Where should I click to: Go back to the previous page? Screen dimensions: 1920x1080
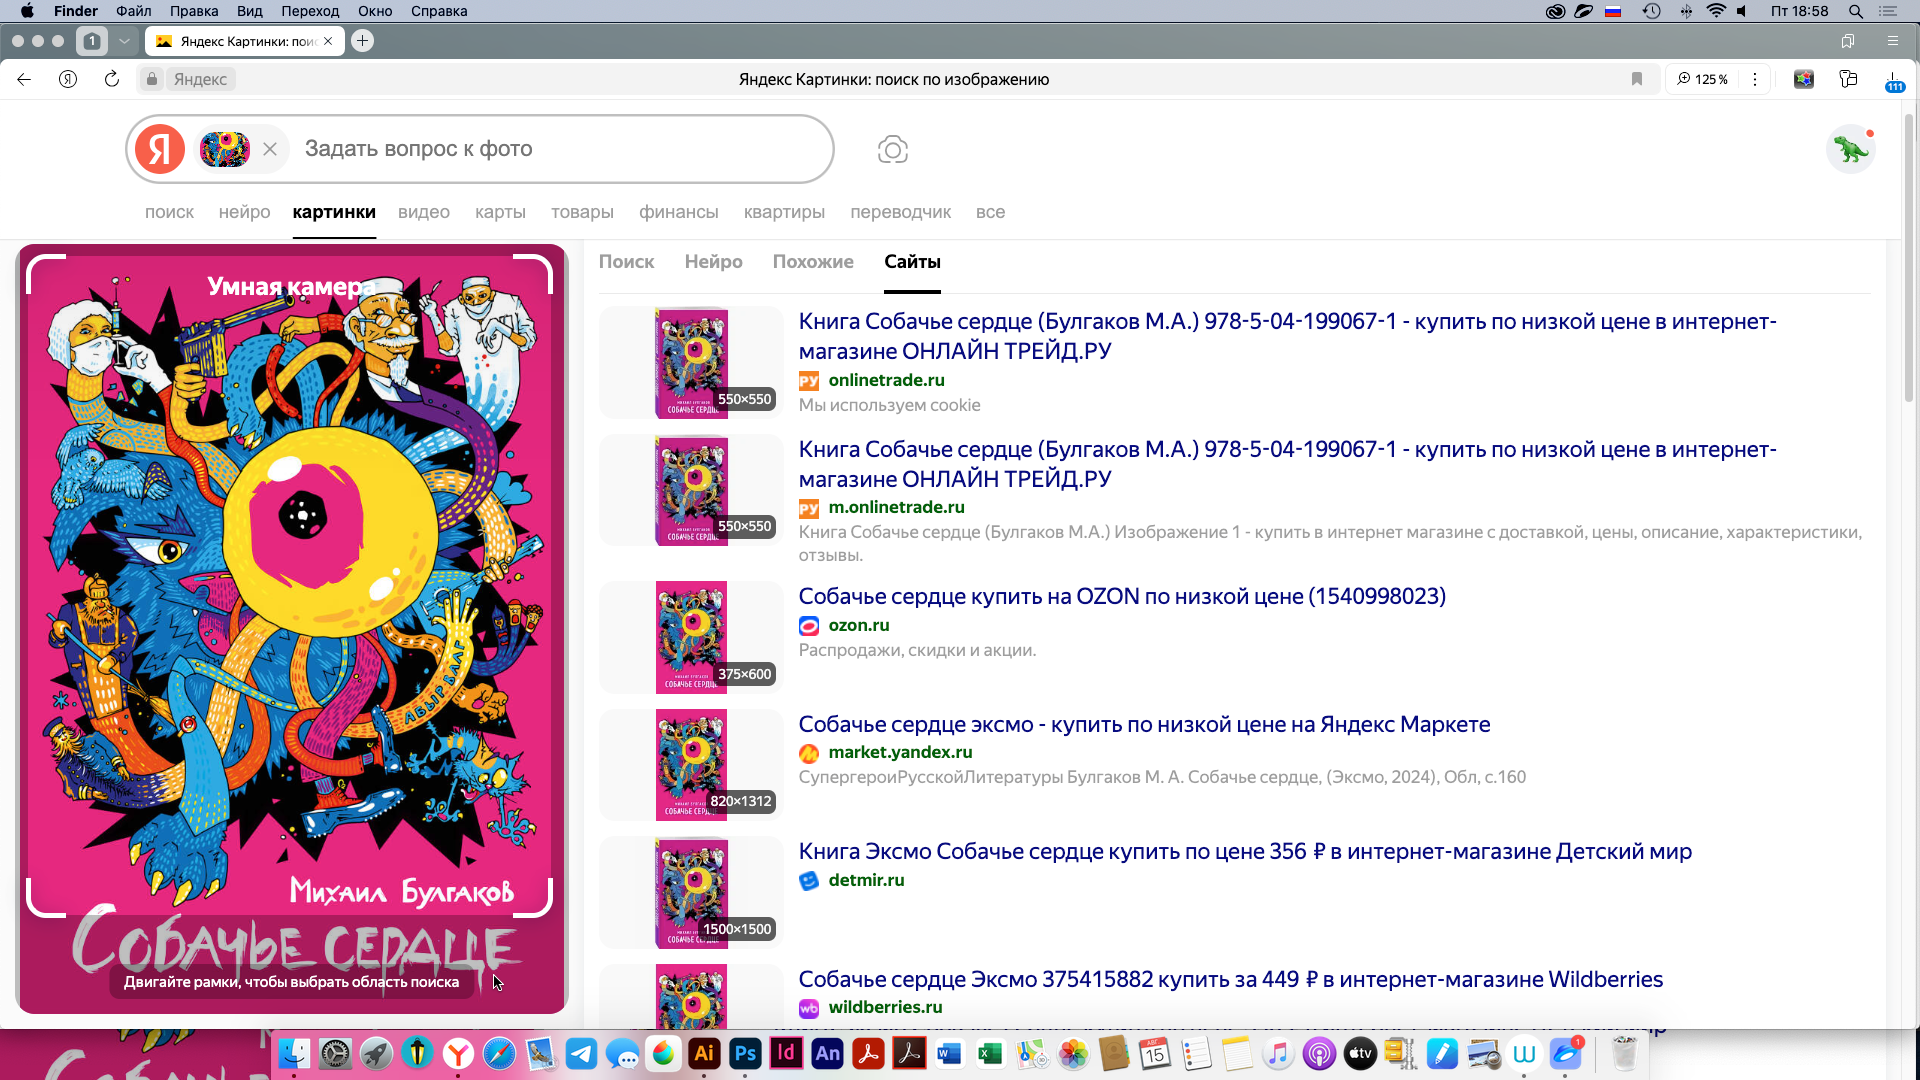pyautogui.click(x=24, y=79)
